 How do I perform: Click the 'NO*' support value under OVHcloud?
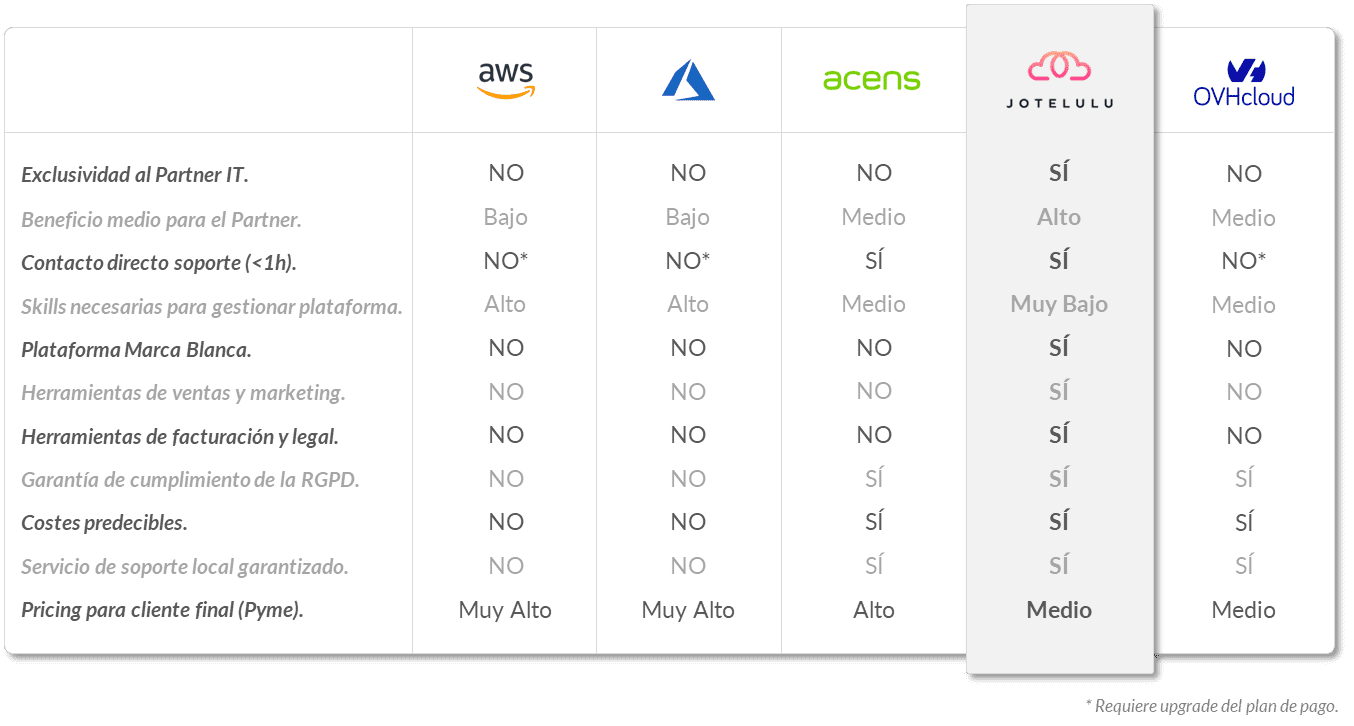[x=1244, y=261]
